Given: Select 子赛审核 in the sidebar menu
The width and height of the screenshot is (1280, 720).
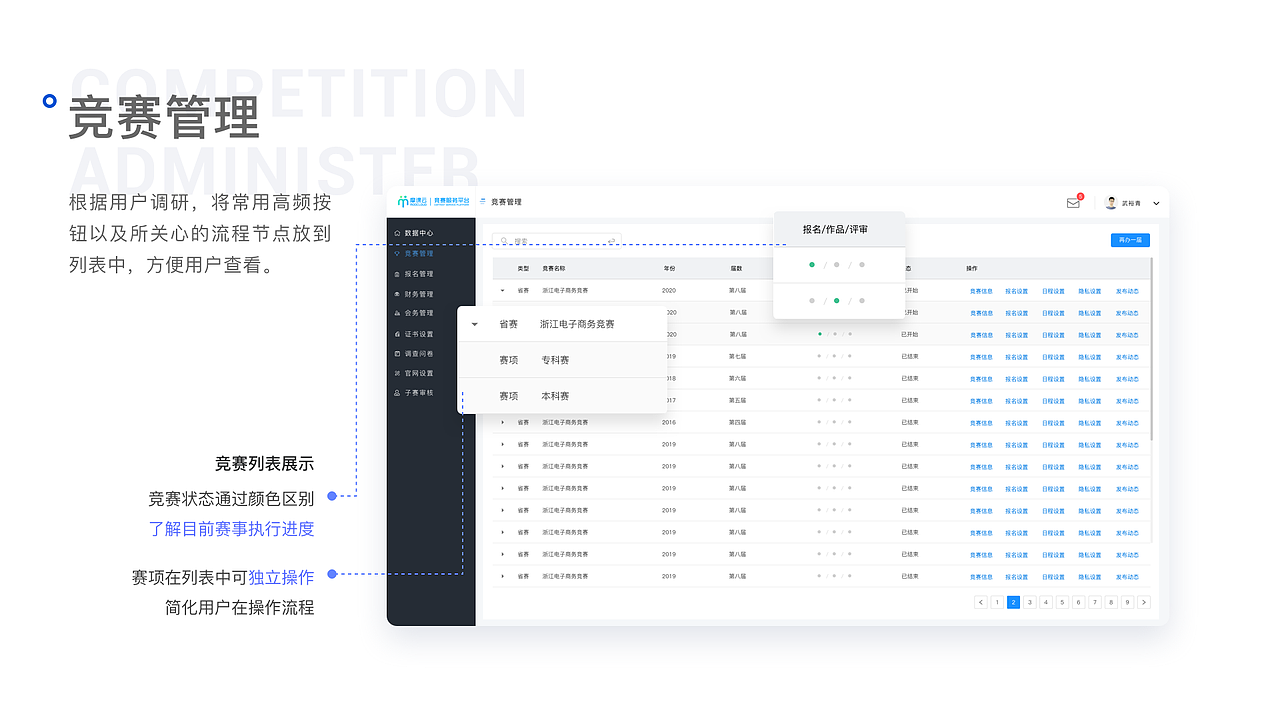Looking at the screenshot, I should (418, 394).
